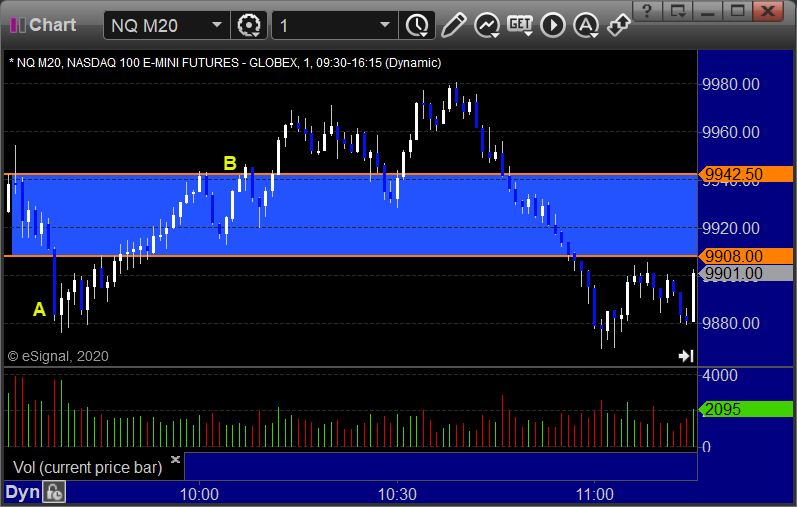Viewport: 797px width, 507px height.
Task: Click the yellow B annotation on chart
Action: 230,163
